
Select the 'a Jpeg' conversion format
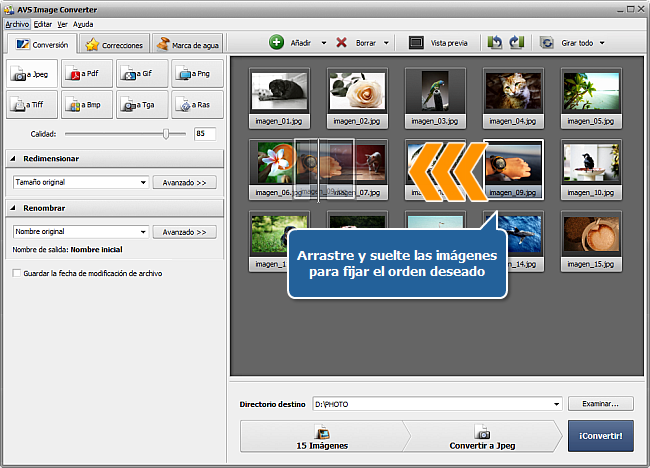[x=32, y=74]
